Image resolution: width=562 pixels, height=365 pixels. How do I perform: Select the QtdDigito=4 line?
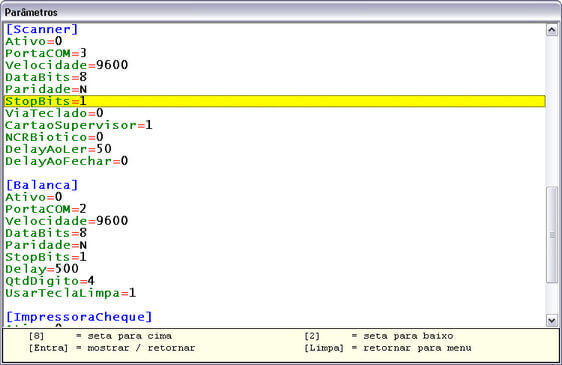[50, 281]
